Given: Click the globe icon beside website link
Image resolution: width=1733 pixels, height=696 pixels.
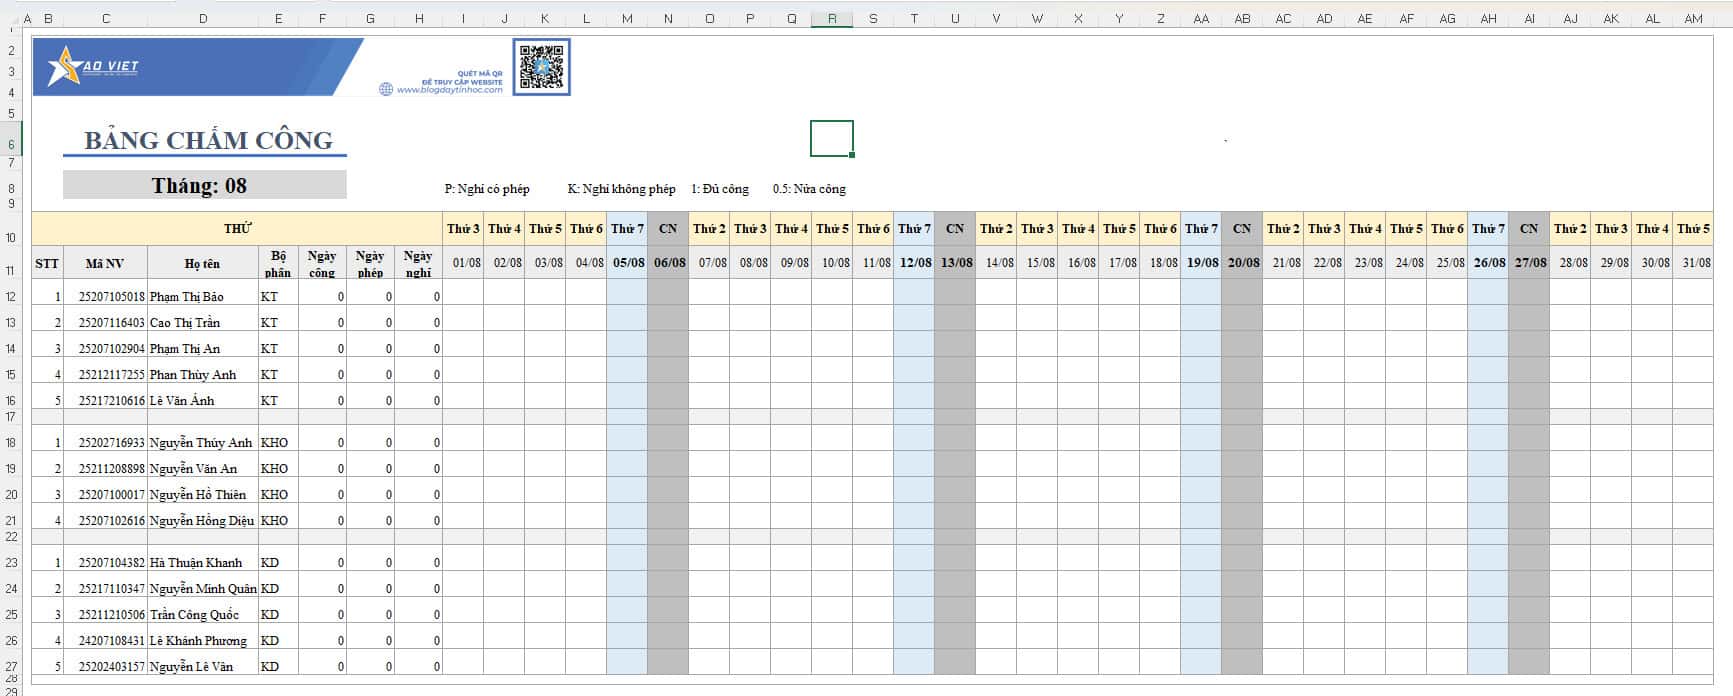Looking at the screenshot, I should [x=386, y=89].
